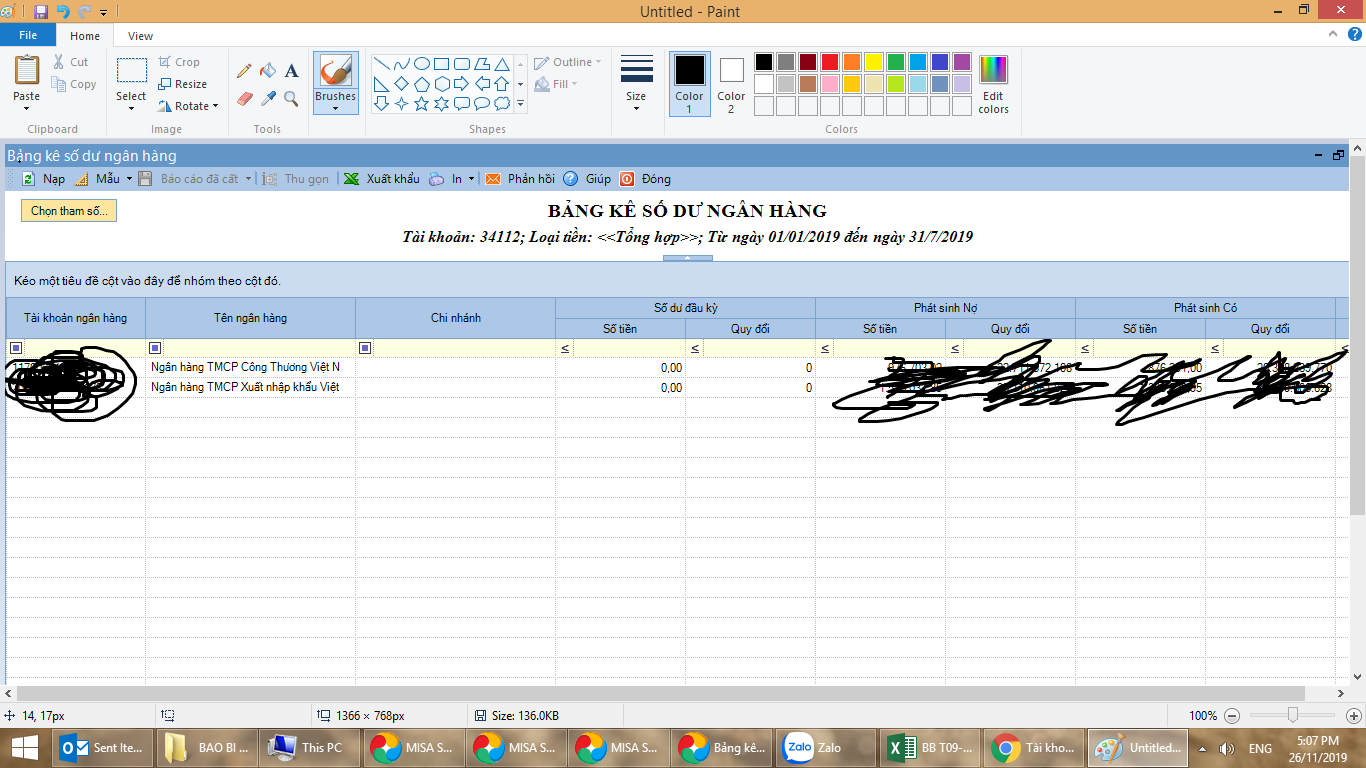Open Edit colors palette
1366x768 pixels.
click(993, 85)
